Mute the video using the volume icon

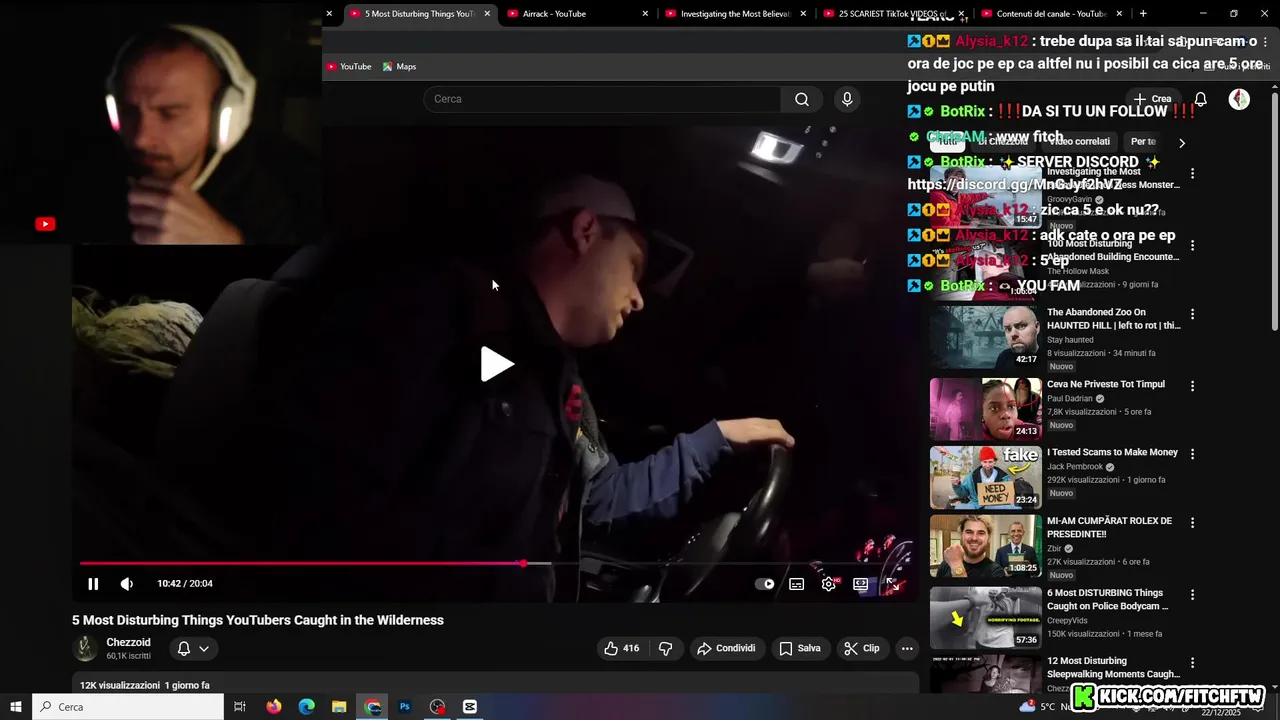(127, 584)
